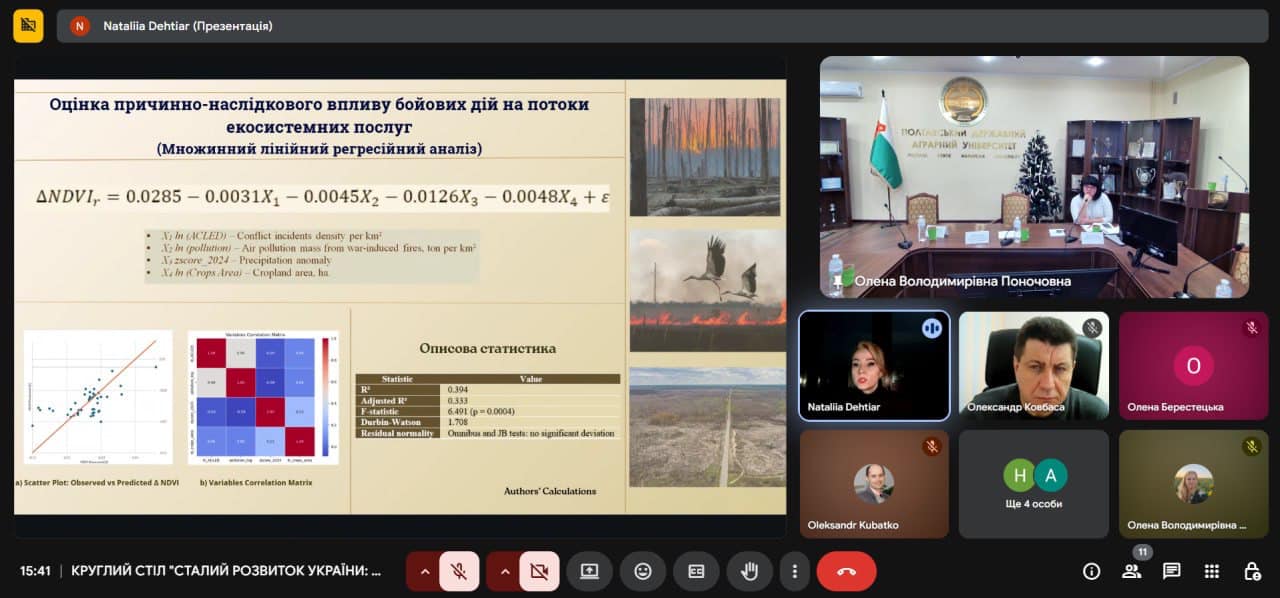Open host controls lock icon
This screenshot has width=1280, height=598.
click(1252, 571)
